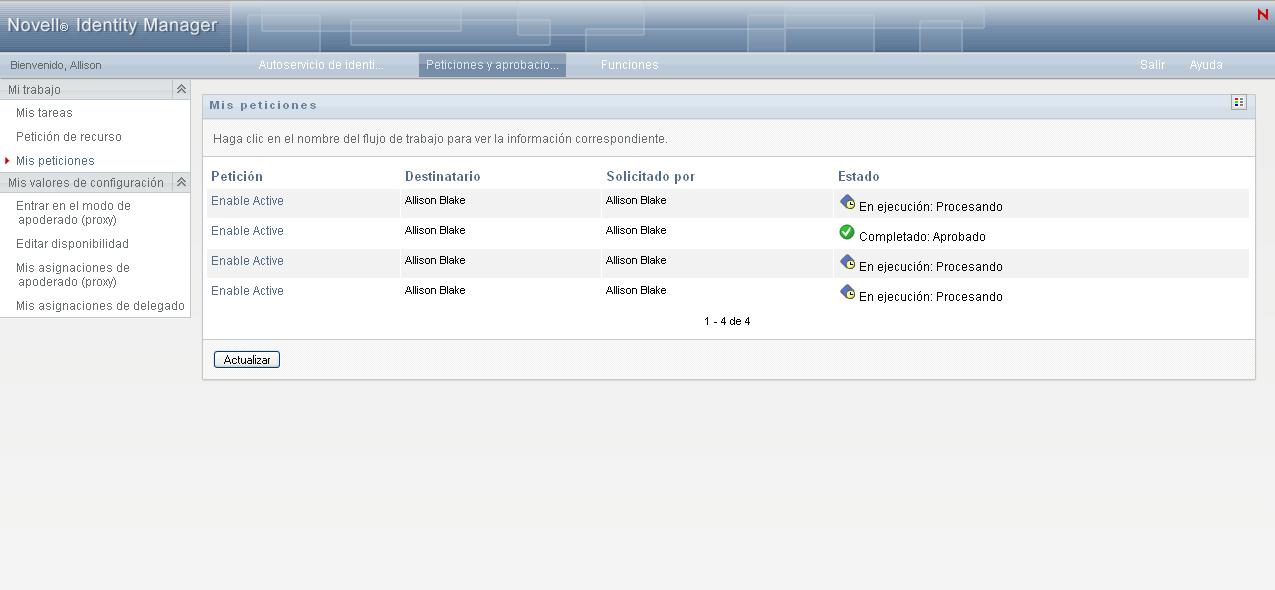
Task: Click the processing status icon in the fourth row
Action: tap(847, 292)
